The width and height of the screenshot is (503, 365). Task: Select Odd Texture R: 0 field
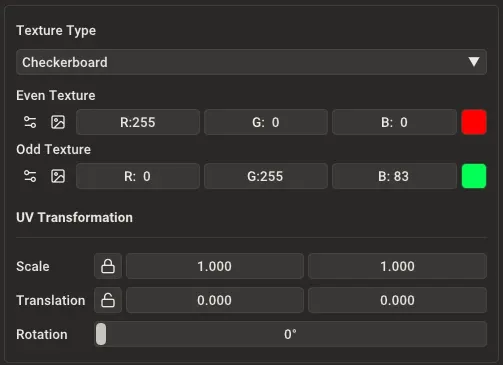pos(138,176)
